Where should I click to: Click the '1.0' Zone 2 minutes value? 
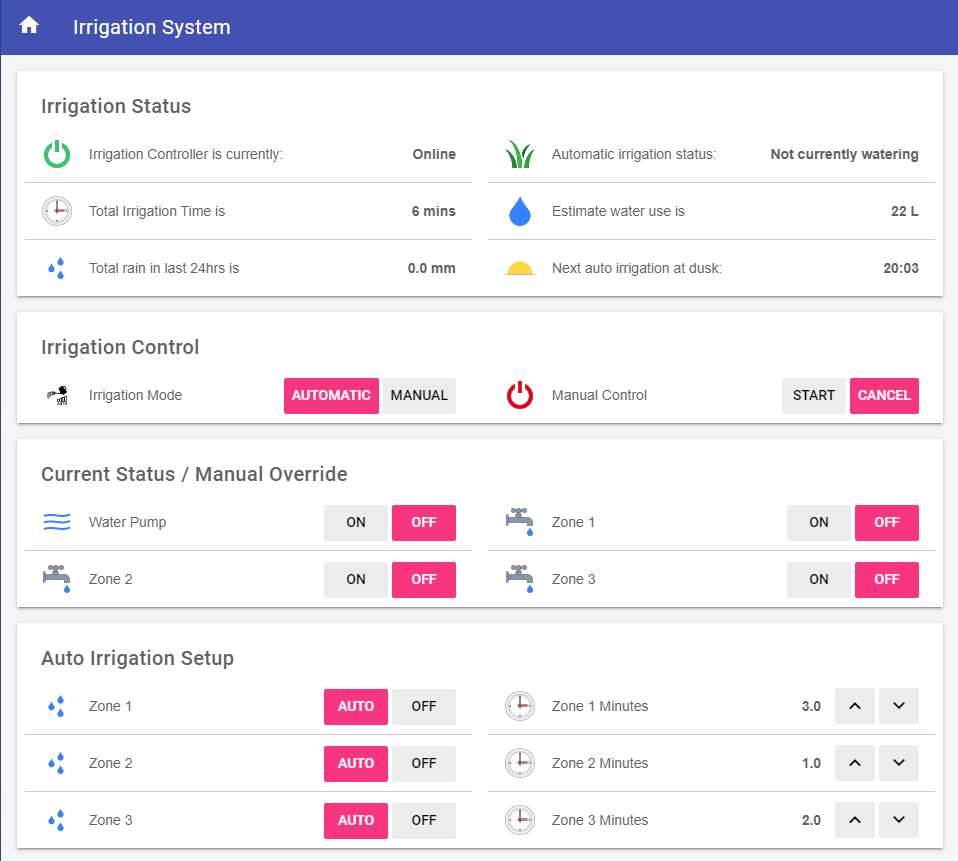pyautogui.click(x=811, y=763)
